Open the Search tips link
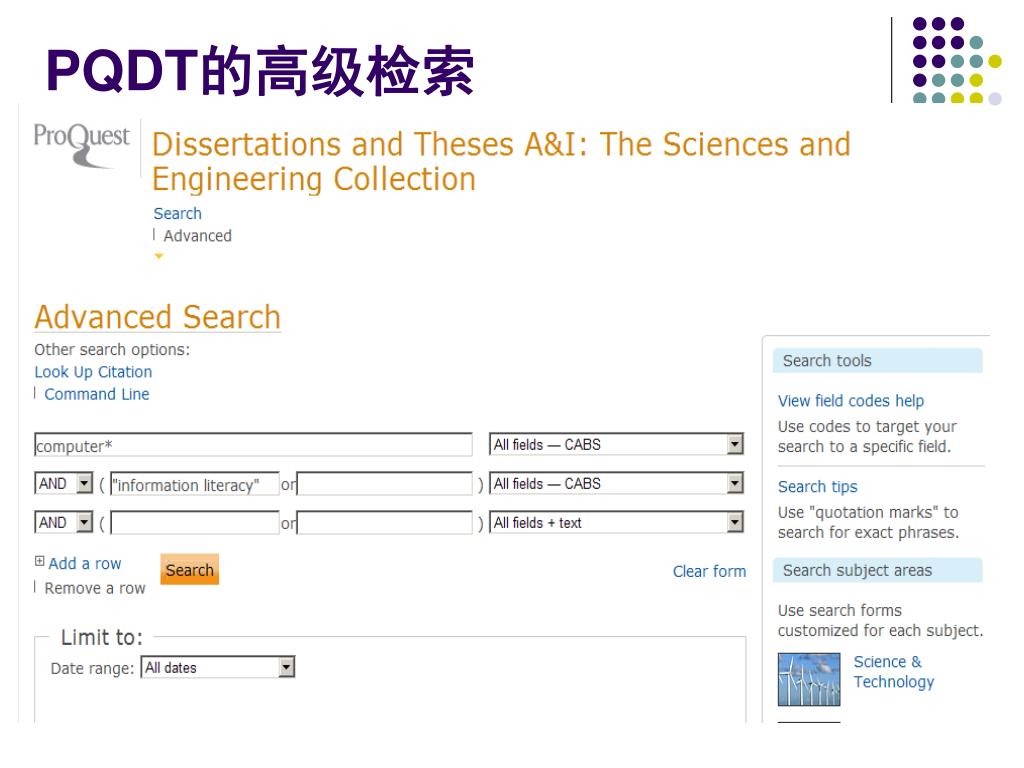This screenshot has width=1024, height=768. (x=817, y=487)
